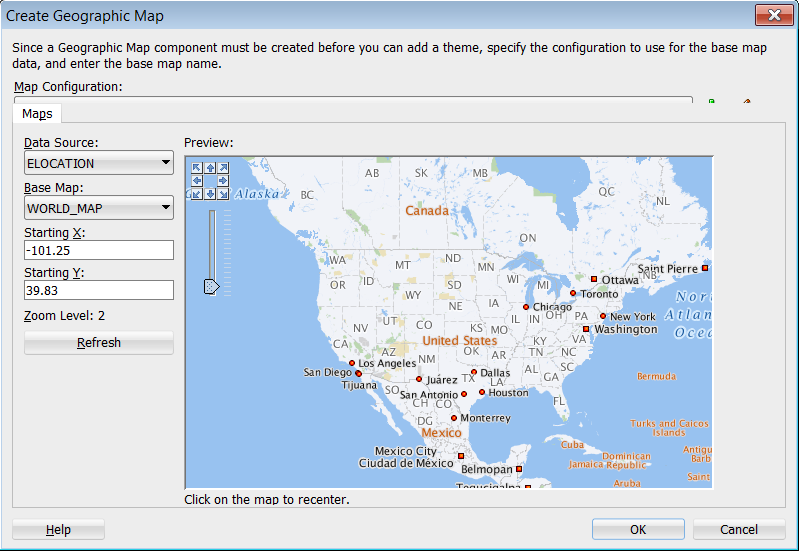
Task: Click the top of the zoom slider track
Action: [x=212, y=213]
